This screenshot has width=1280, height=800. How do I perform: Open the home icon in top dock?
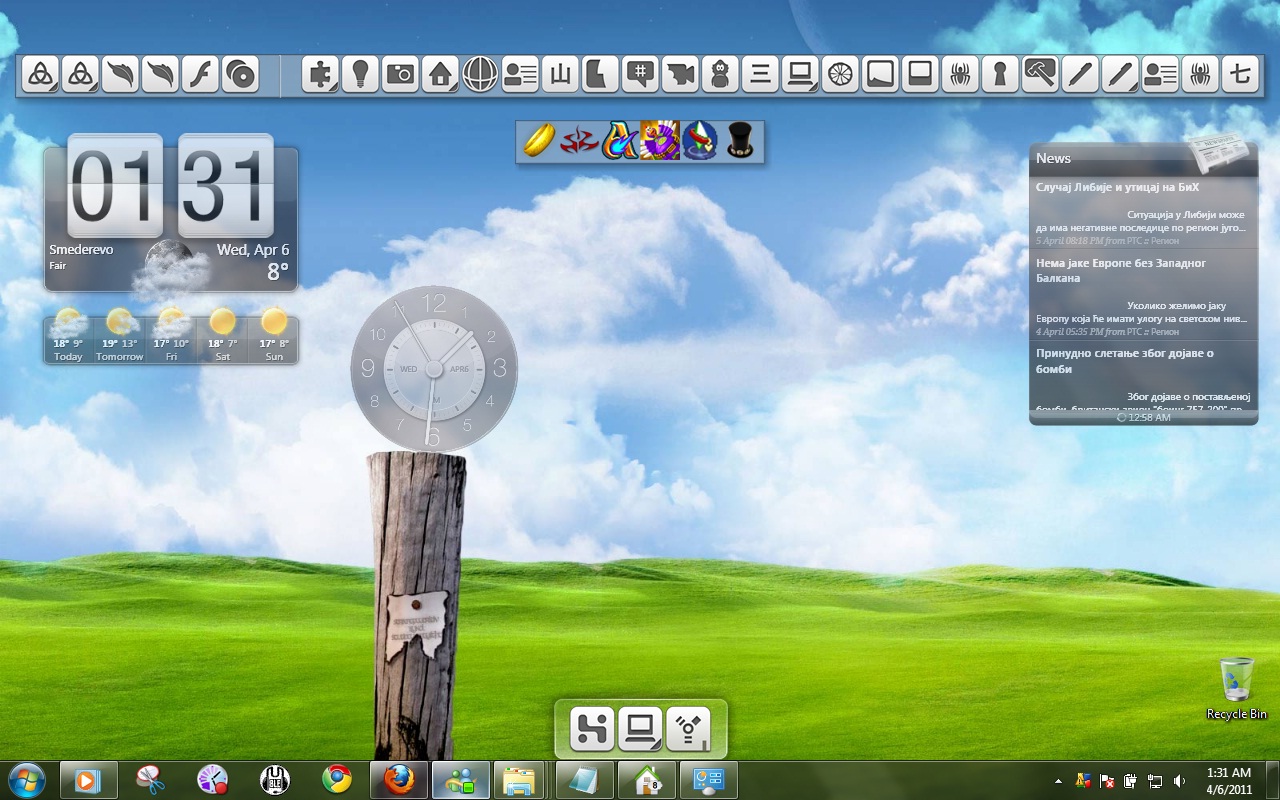click(x=440, y=75)
